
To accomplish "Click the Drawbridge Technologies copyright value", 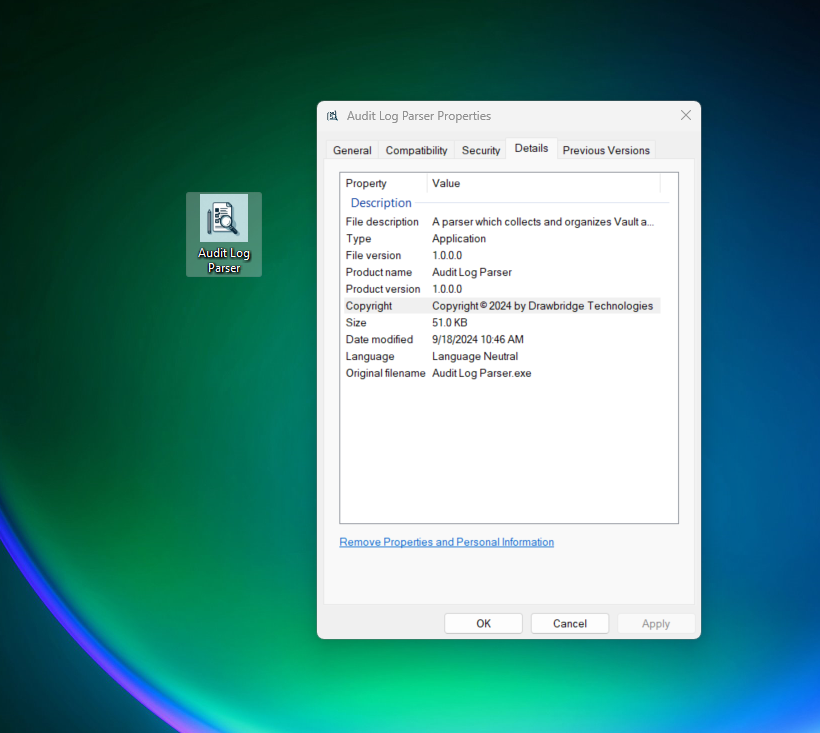I will point(542,306).
